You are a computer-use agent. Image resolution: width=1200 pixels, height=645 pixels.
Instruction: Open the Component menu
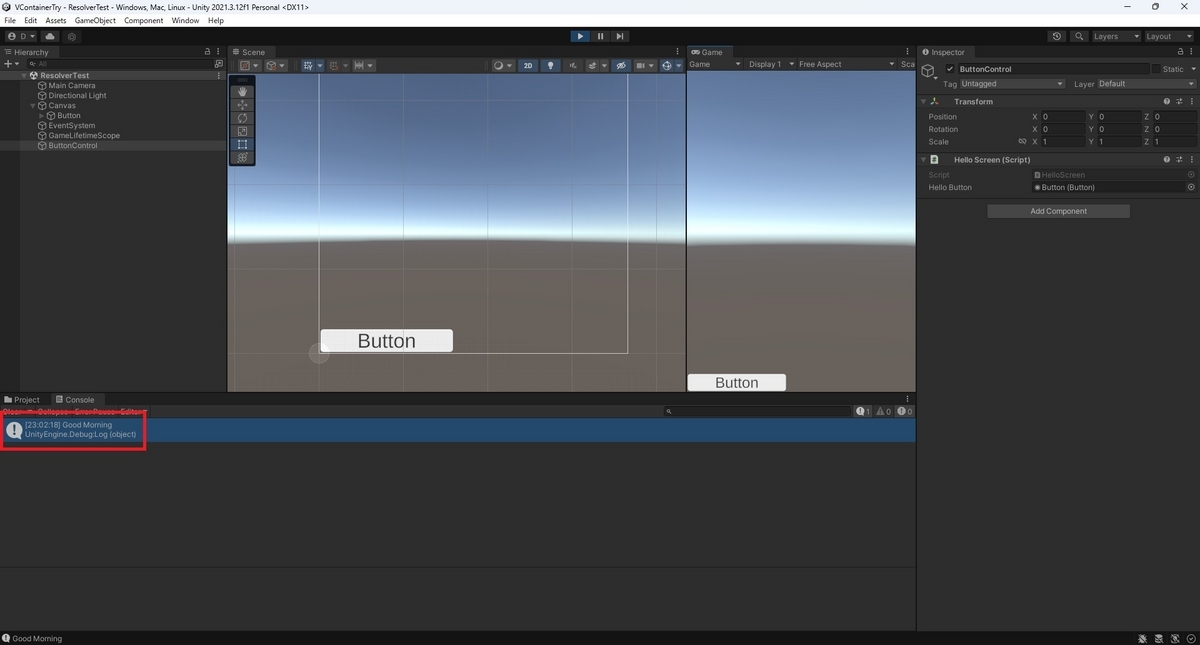point(143,20)
